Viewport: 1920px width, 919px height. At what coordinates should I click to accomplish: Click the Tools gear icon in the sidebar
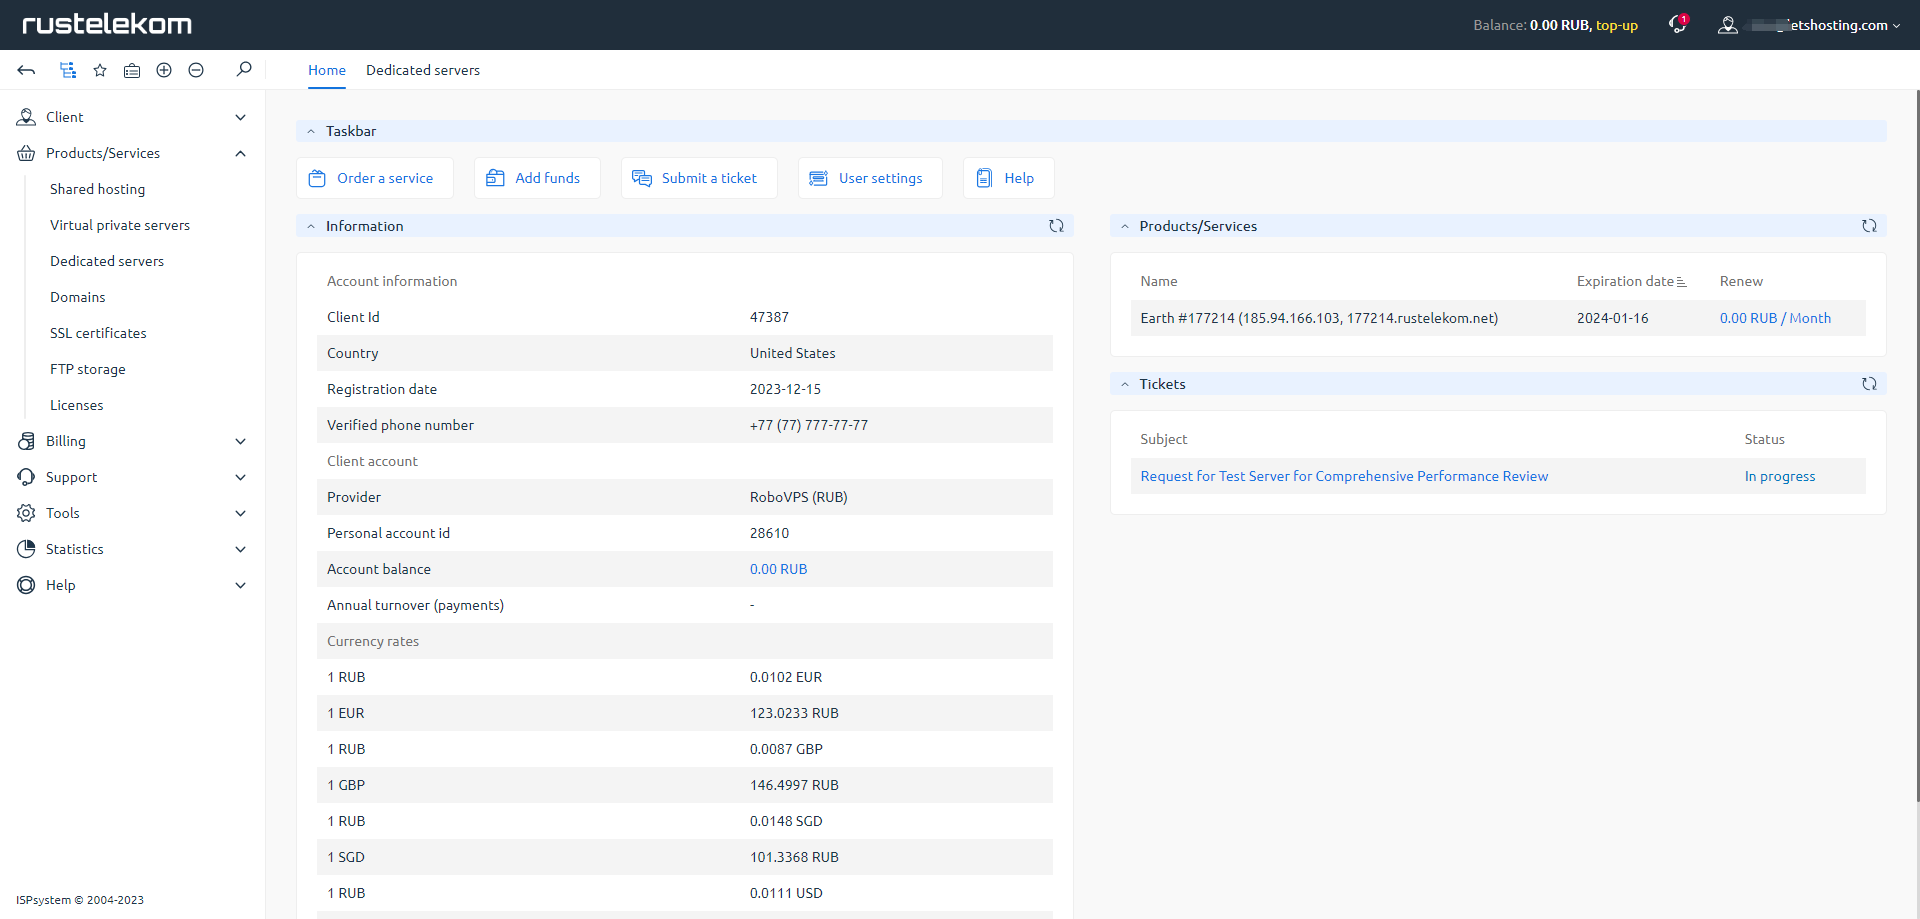coord(26,513)
